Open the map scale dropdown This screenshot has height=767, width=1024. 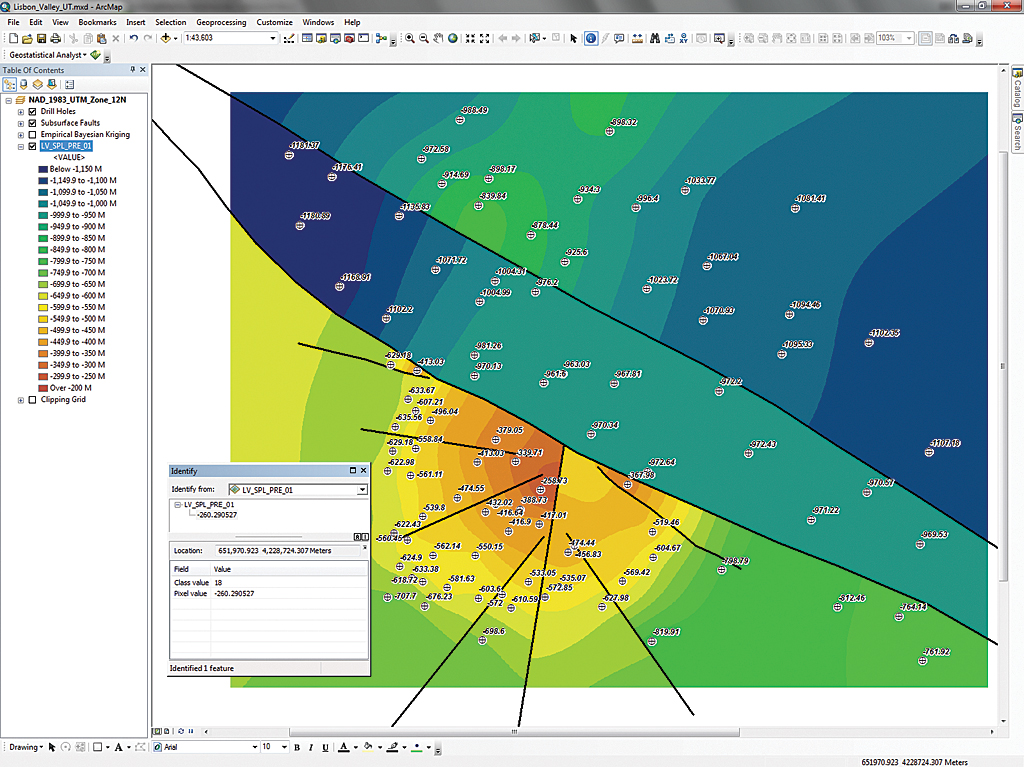coord(272,38)
